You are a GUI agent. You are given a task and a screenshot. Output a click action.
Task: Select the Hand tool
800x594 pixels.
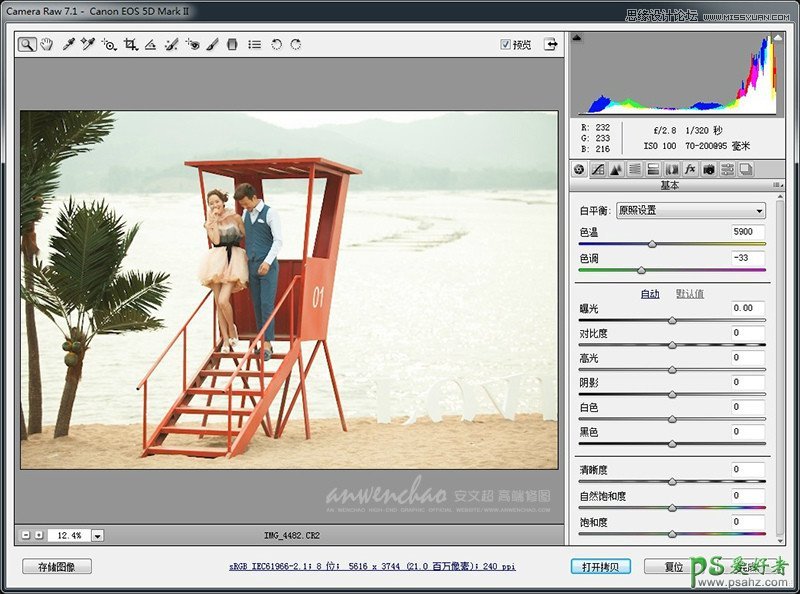[46, 45]
